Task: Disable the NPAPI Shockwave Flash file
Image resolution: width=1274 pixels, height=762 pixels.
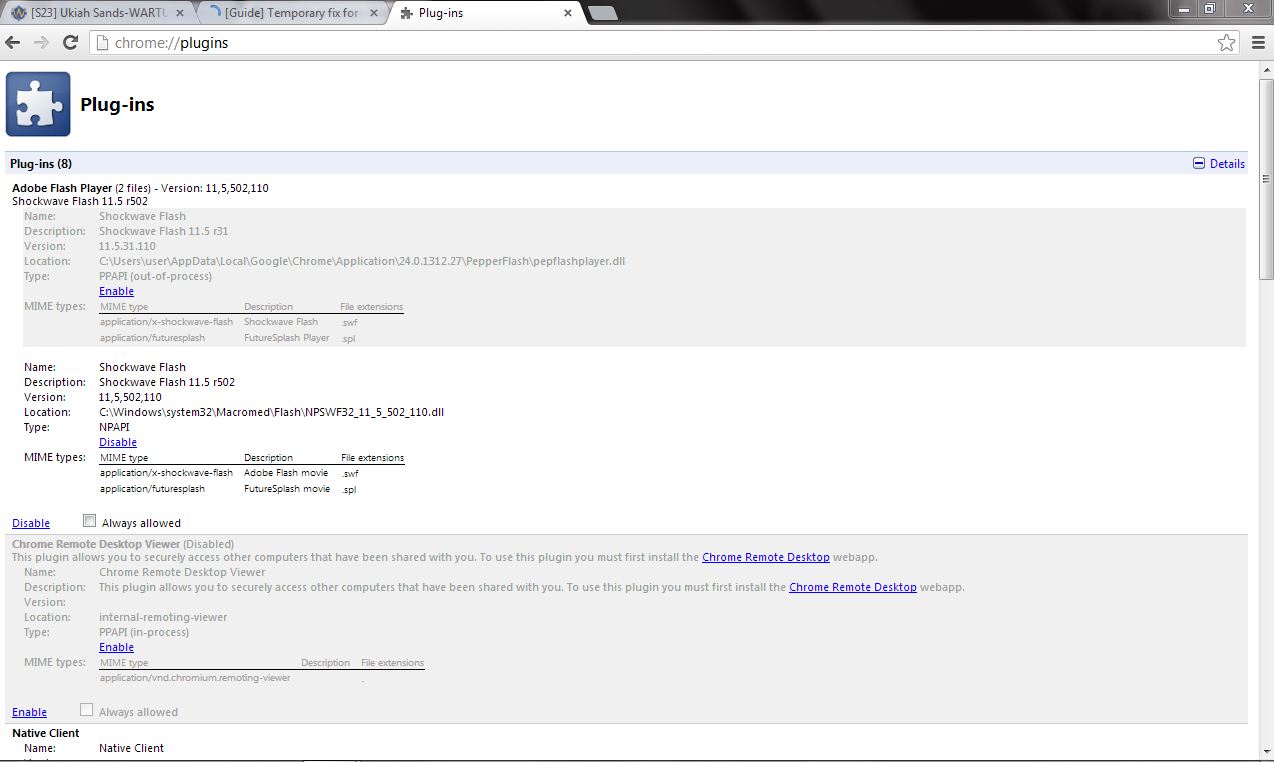Action: click(118, 442)
